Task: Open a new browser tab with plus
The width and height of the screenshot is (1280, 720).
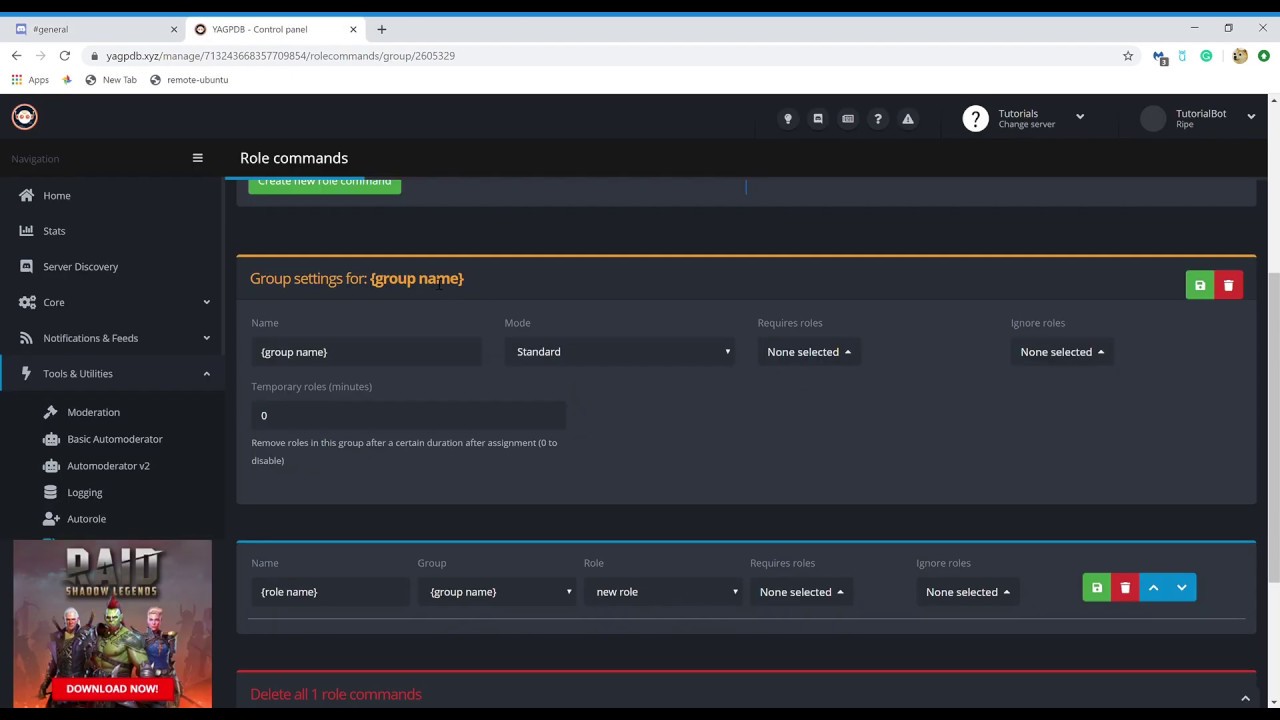Action: click(x=382, y=29)
